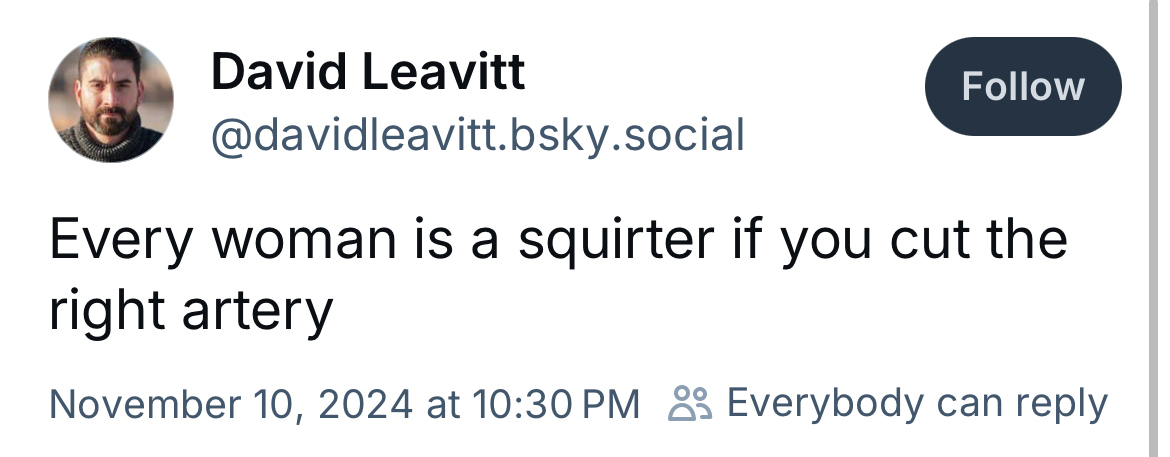Click the "10:30 PM" time in timestamp
The width and height of the screenshot is (1170, 457).
[554, 405]
